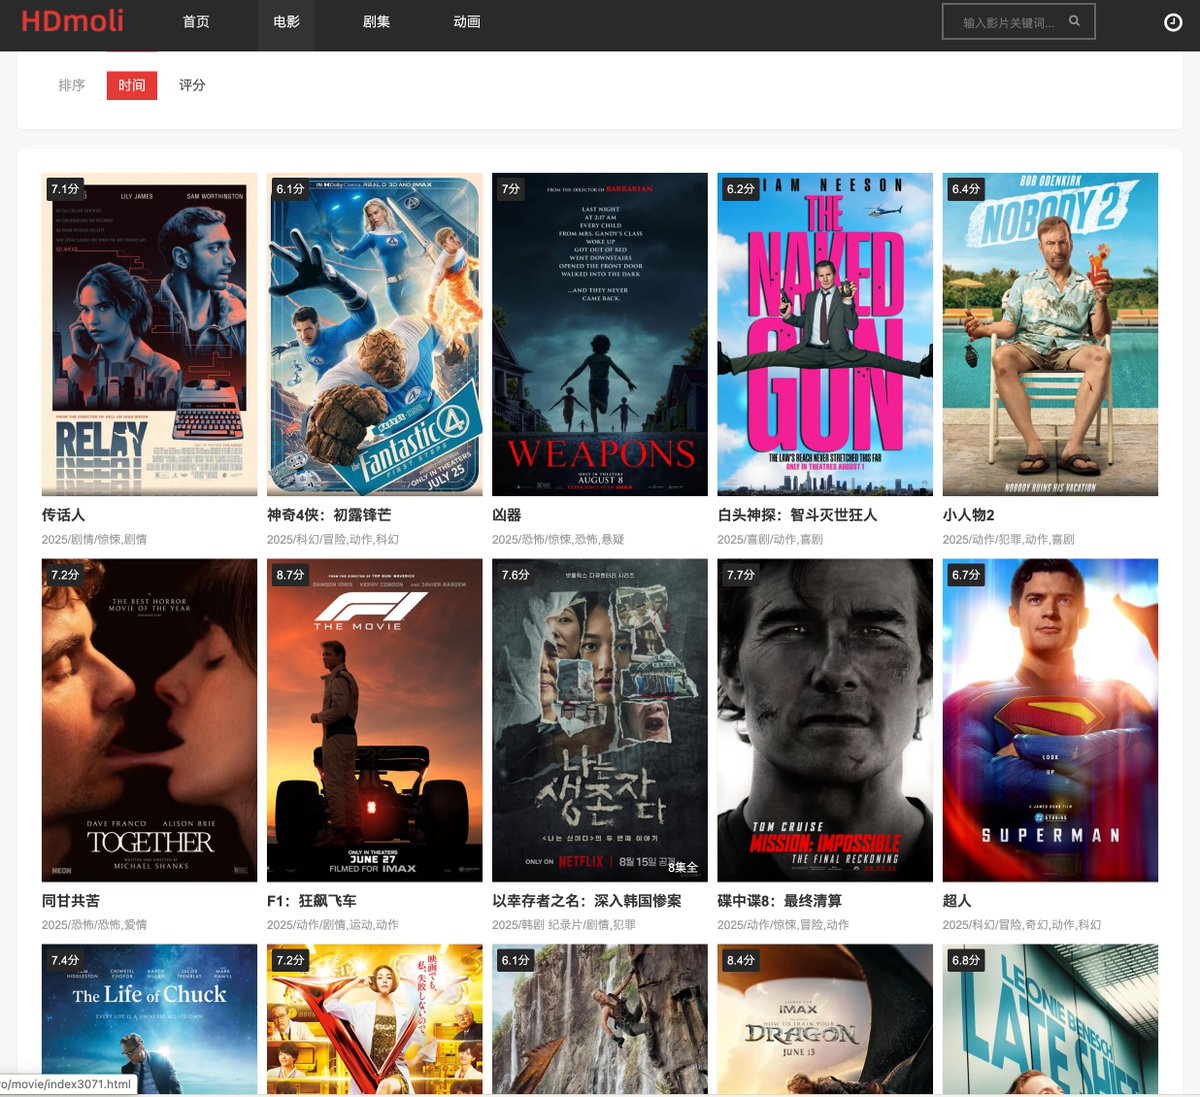Click the 7.1分 rating badge on Relay
The image size is (1200, 1097).
[65, 189]
